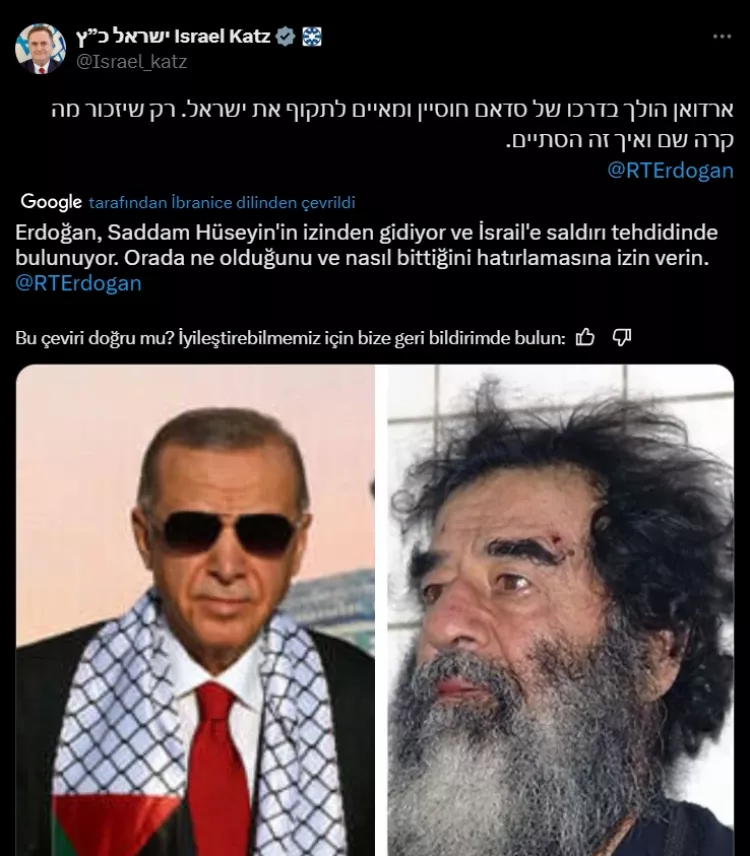Click the Google logo above translation

point(51,202)
